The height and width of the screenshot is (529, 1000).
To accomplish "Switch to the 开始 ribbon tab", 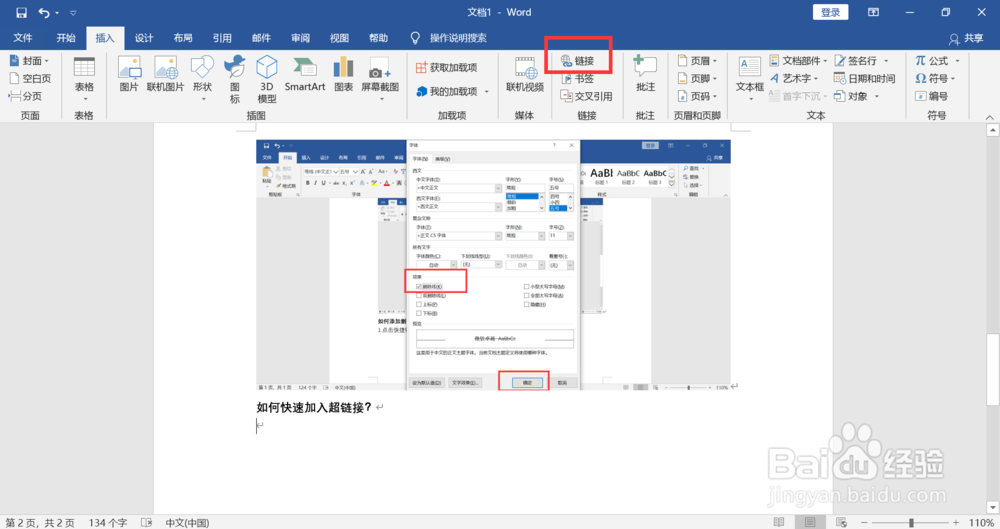I will click(66, 38).
